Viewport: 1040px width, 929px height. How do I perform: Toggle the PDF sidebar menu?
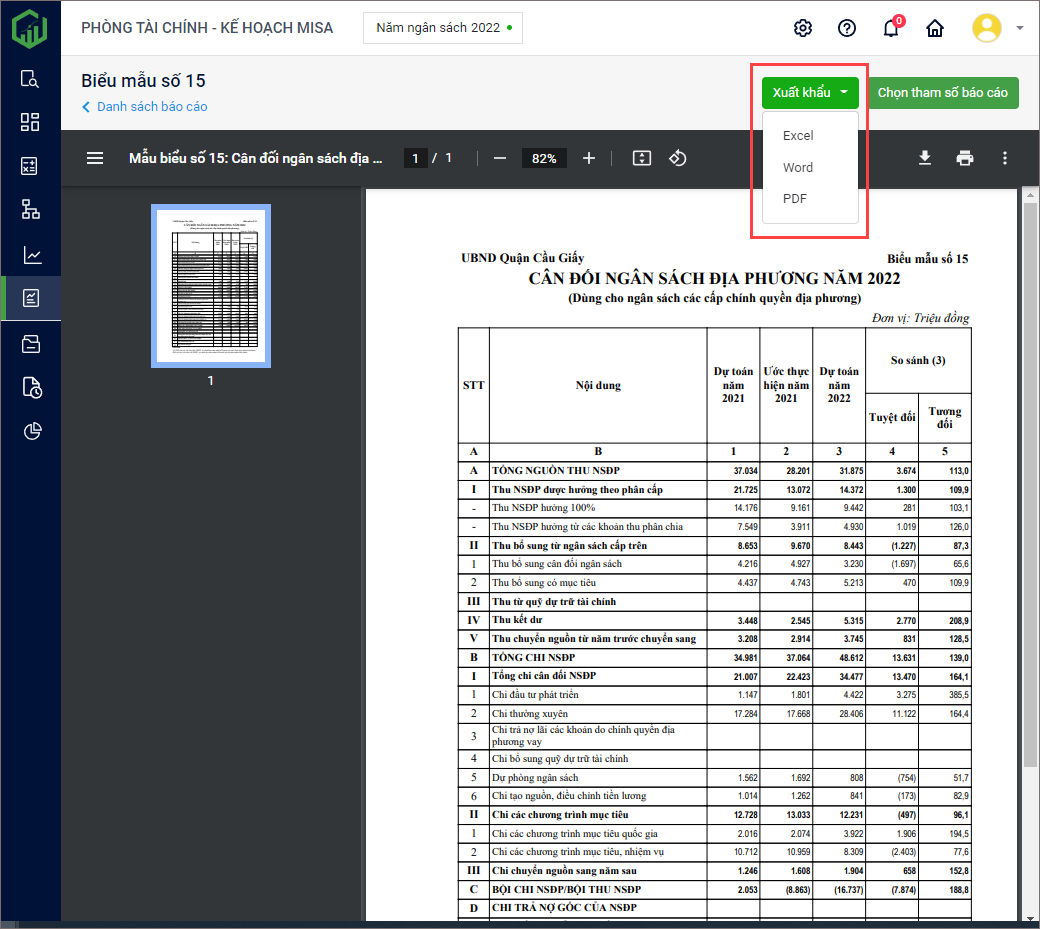pyautogui.click(x=95, y=158)
